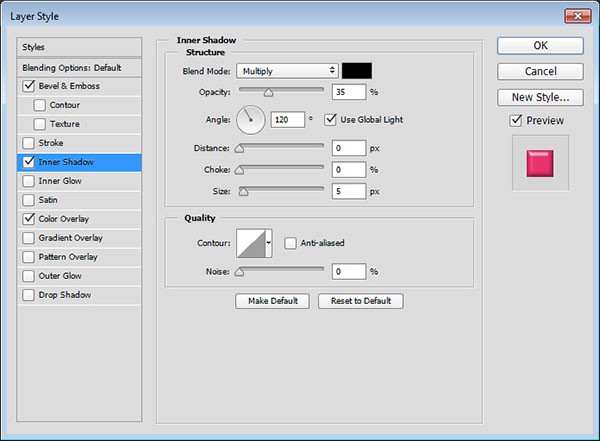Click the angle dial control
Image resolution: width=600 pixels, height=441 pixels.
(251, 120)
